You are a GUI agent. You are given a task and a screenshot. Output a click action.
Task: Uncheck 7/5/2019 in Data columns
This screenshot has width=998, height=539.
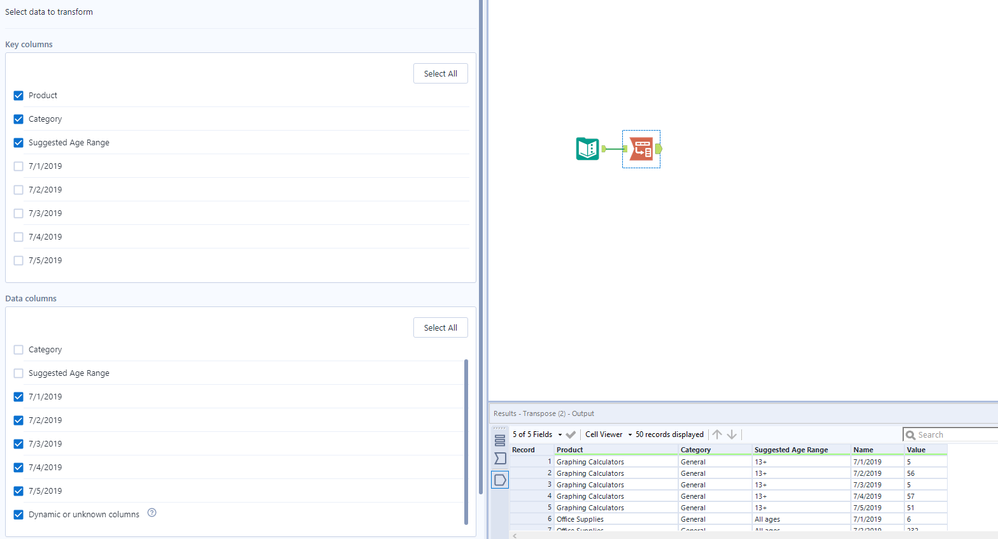tap(18, 491)
